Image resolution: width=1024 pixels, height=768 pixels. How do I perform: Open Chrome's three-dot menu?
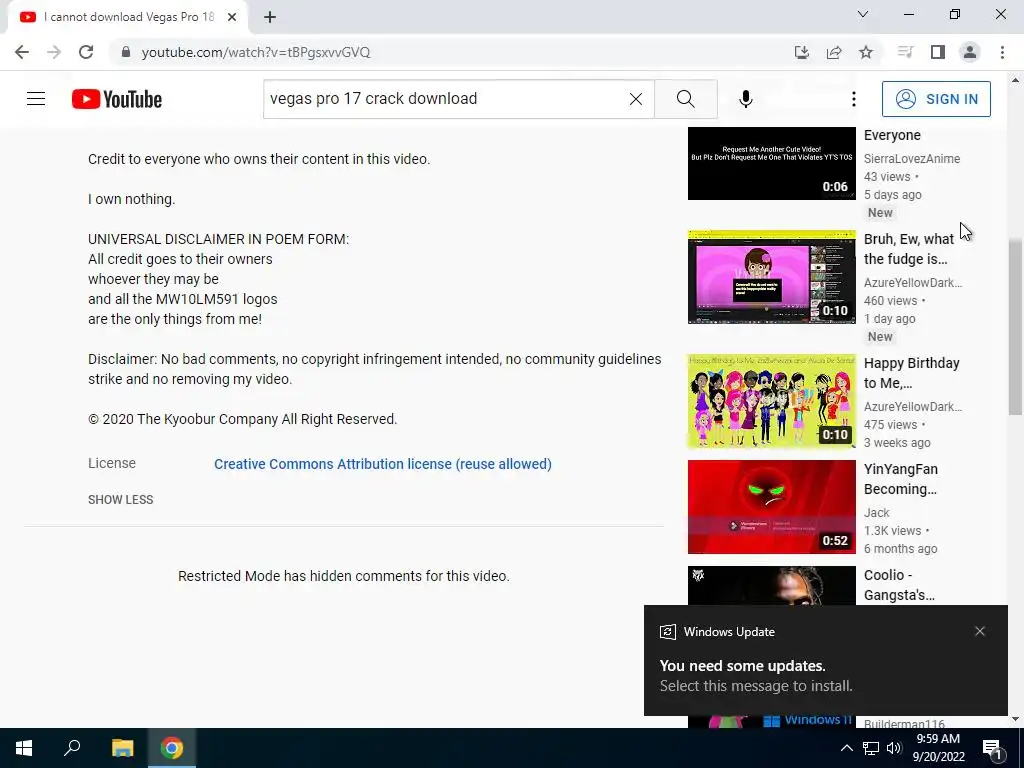tap(1002, 52)
